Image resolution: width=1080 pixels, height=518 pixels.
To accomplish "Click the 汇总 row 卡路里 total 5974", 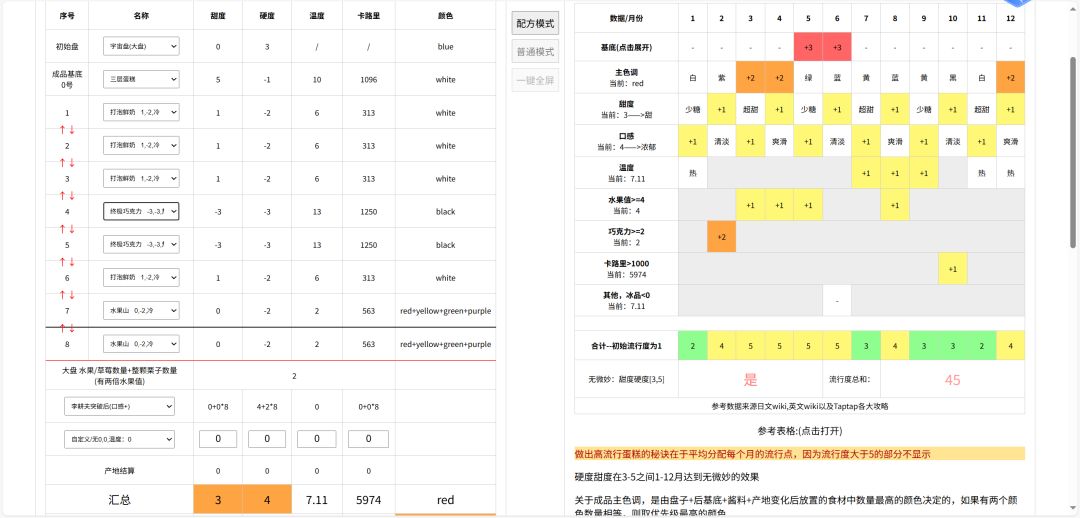I will pos(368,500).
